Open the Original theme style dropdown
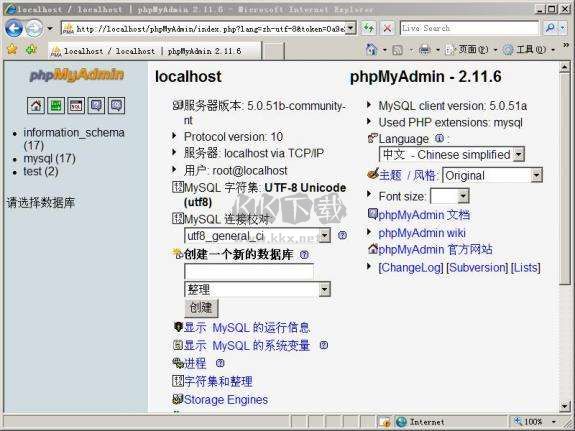 (492, 175)
